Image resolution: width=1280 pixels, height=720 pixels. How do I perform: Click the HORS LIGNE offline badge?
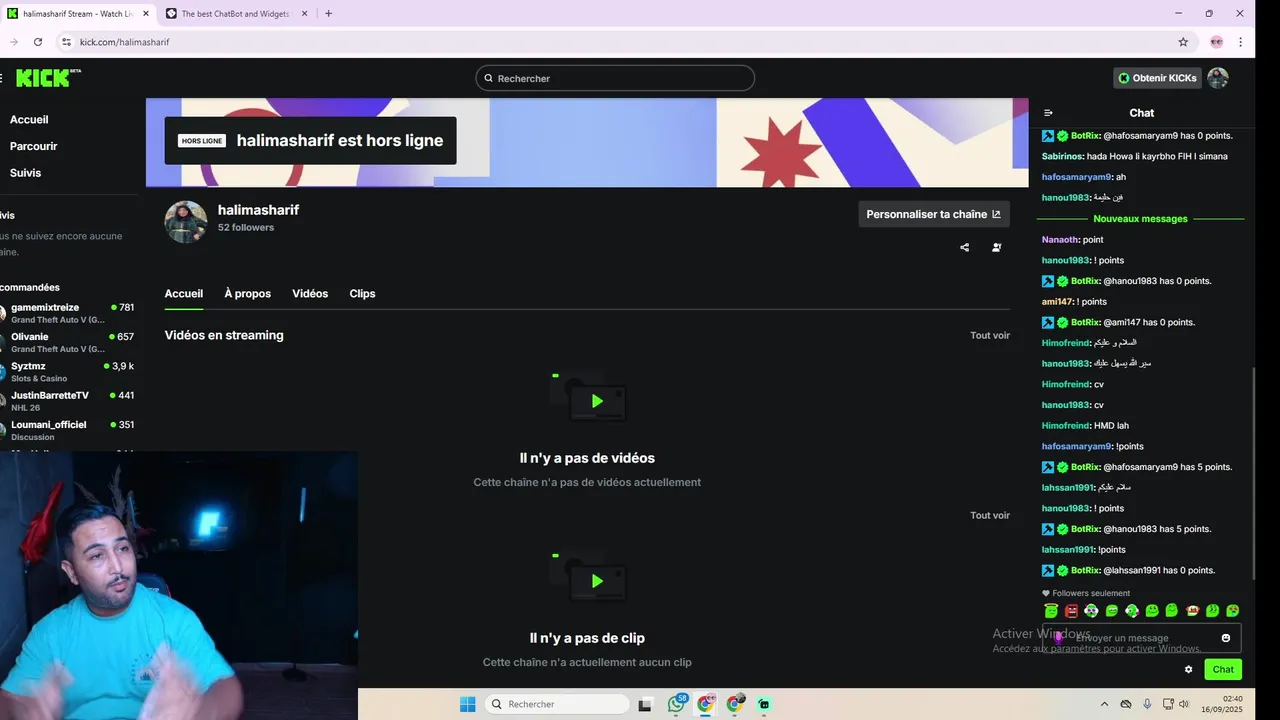pos(202,141)
